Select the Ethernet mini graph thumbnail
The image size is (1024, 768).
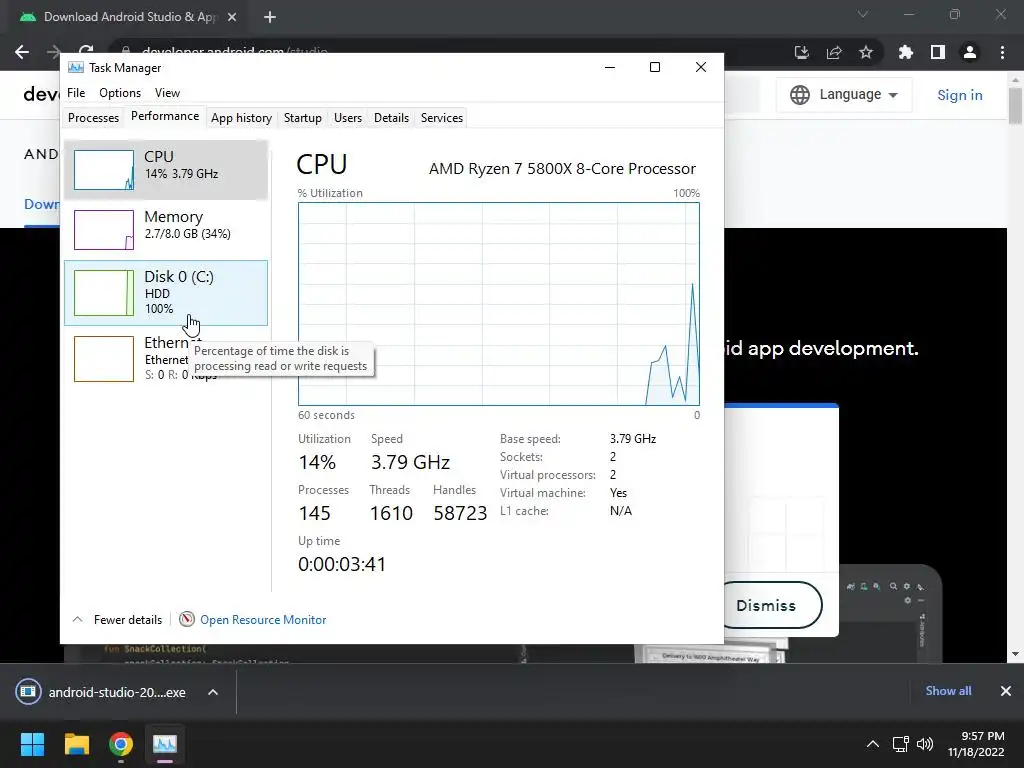coord(104,359)
